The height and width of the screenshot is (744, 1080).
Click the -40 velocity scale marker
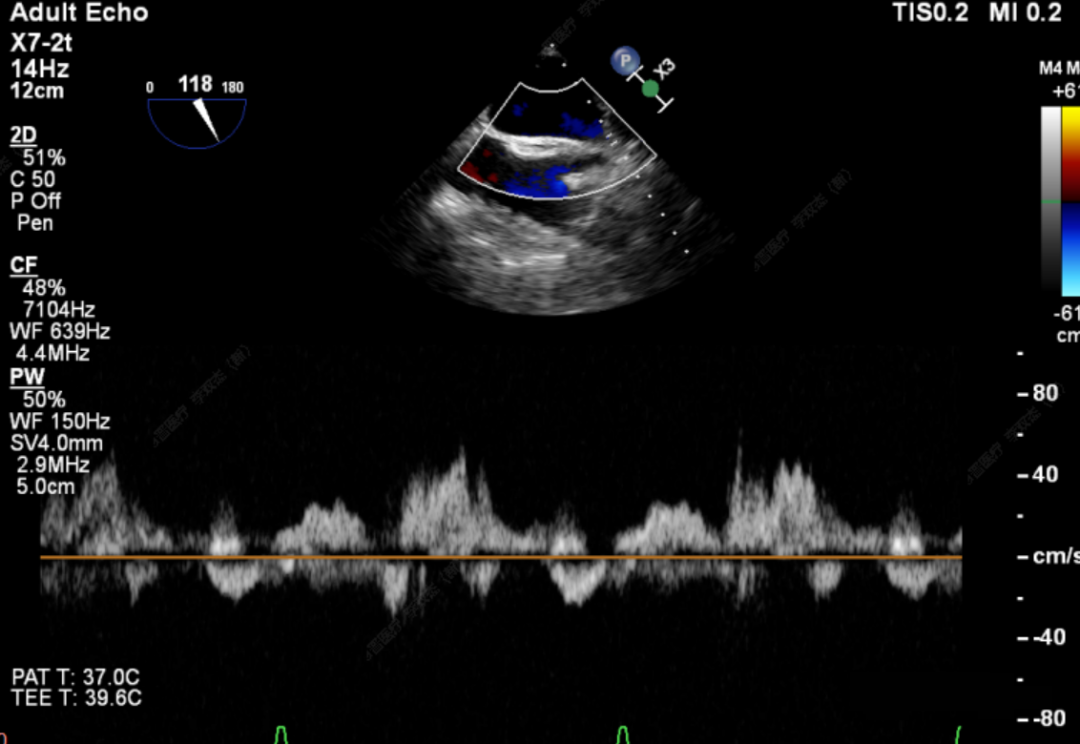click(1042, 637)
